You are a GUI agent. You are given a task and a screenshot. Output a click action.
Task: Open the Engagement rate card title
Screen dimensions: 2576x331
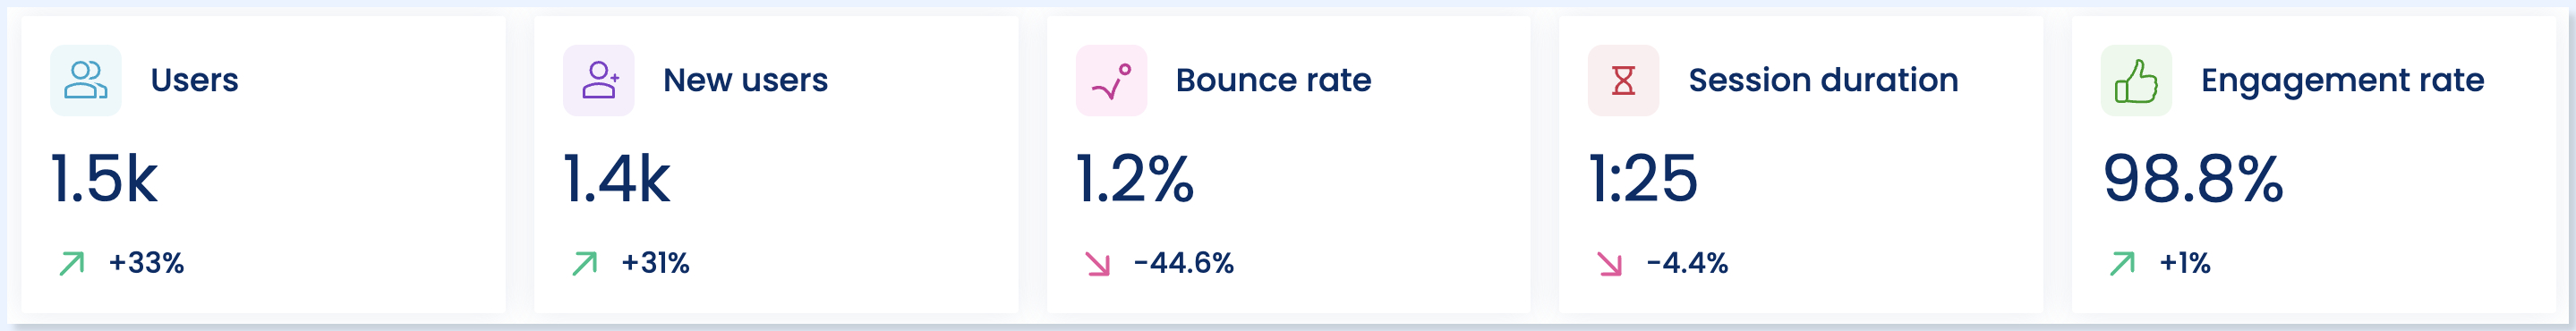2343,81
